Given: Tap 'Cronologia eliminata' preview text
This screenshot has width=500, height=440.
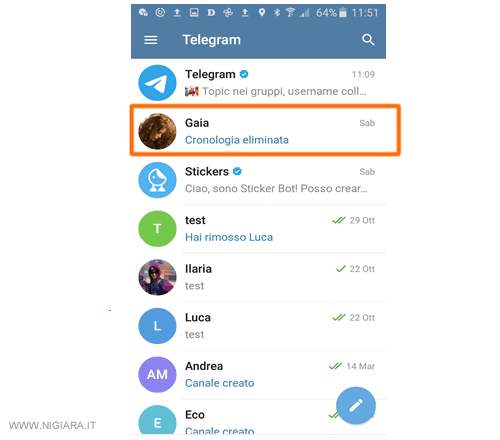Looking at the screenshot, I should pos(237,140).
